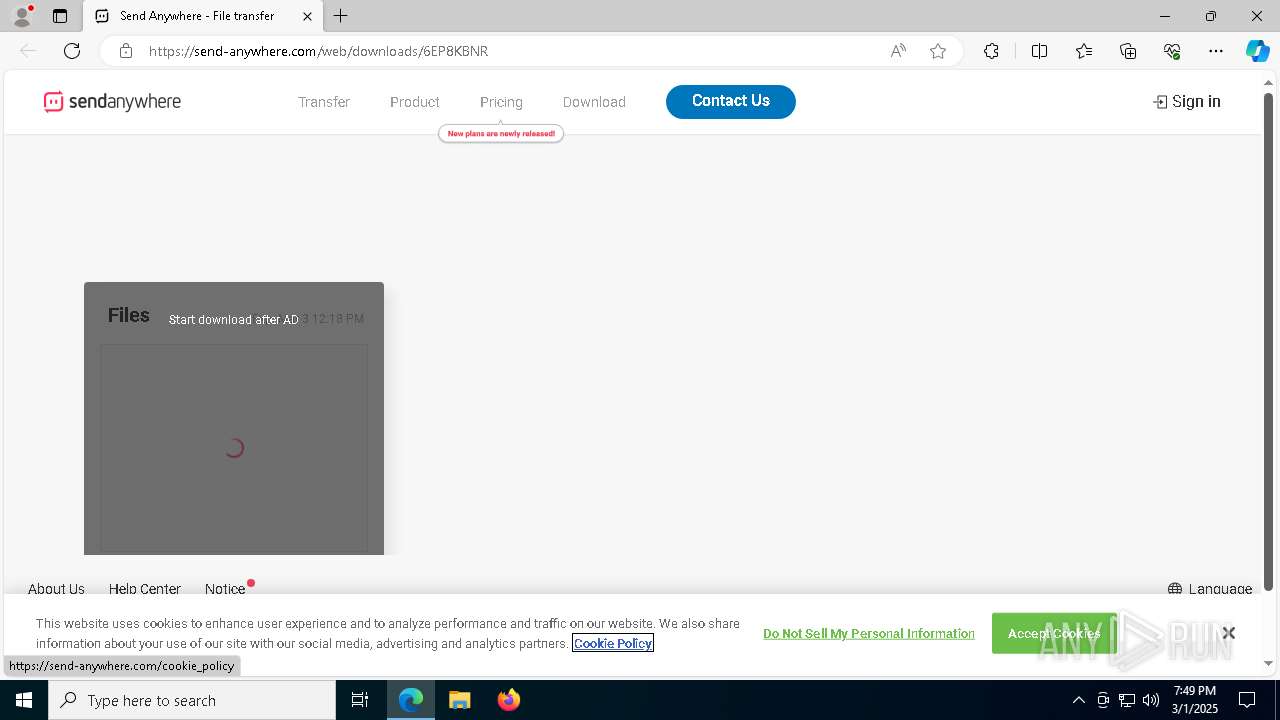
Task: Click the address bar URL
Action: (x=318, y=51)
